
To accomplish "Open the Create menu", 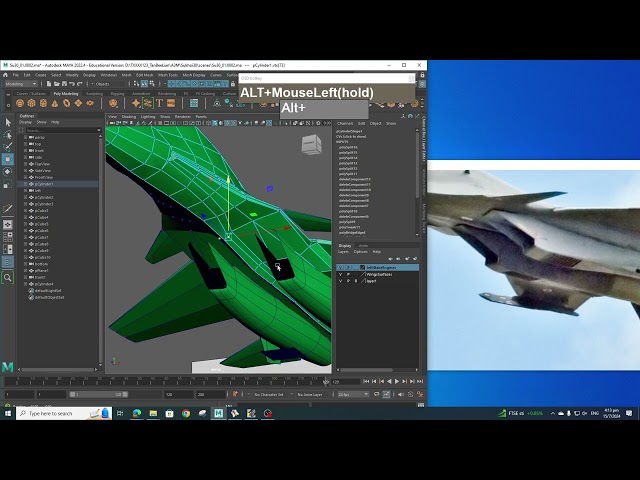I will (x=40, y=75).
